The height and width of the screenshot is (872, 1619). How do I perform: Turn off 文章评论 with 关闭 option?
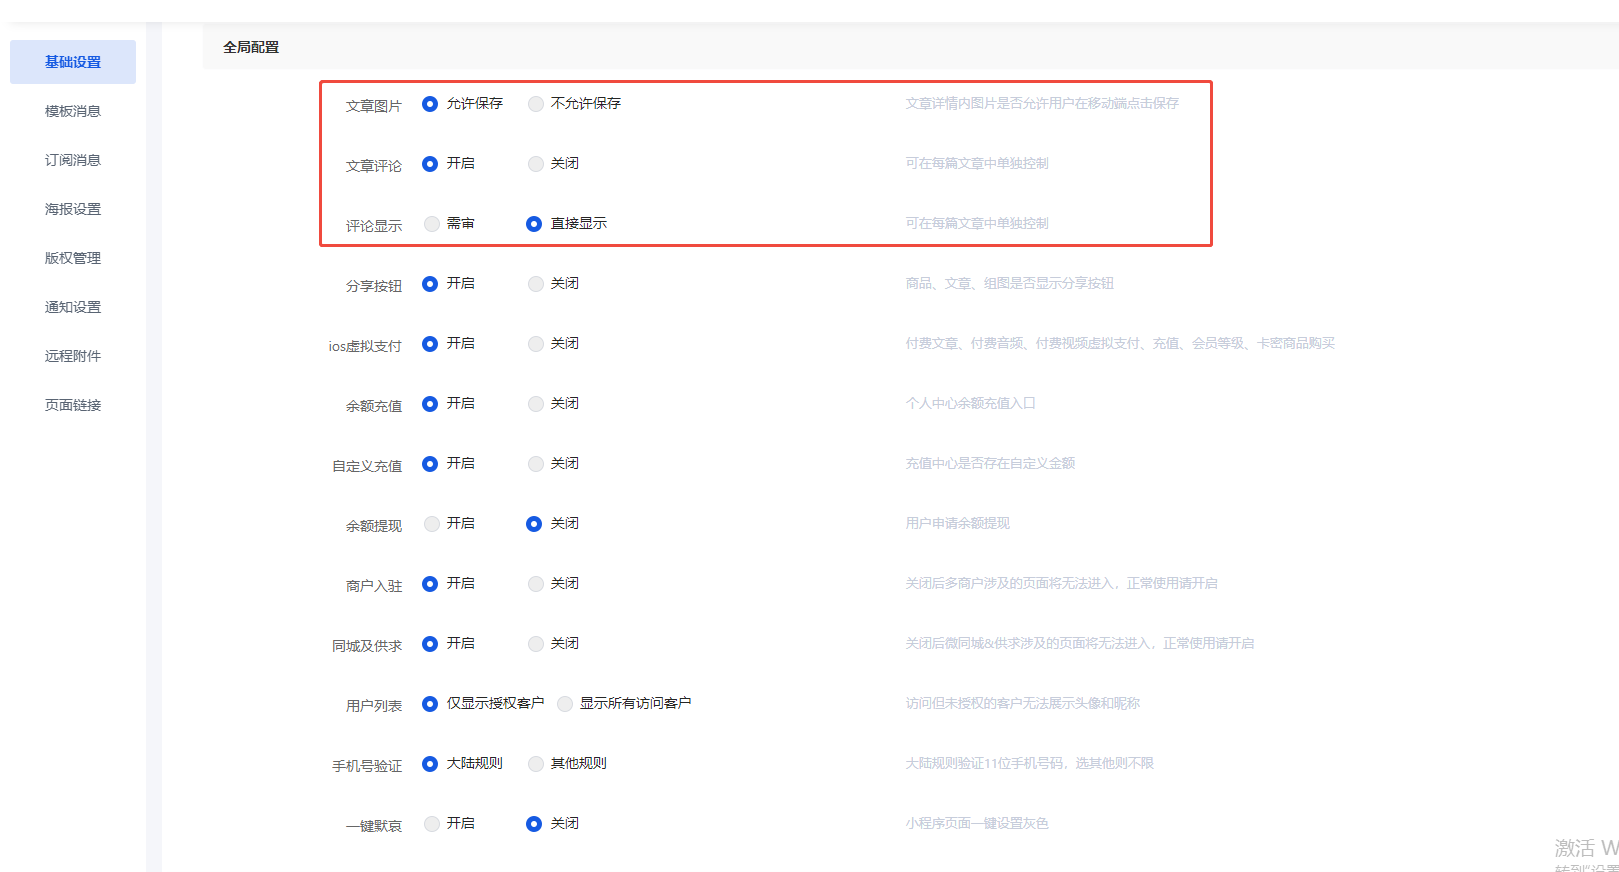point(536,164)
